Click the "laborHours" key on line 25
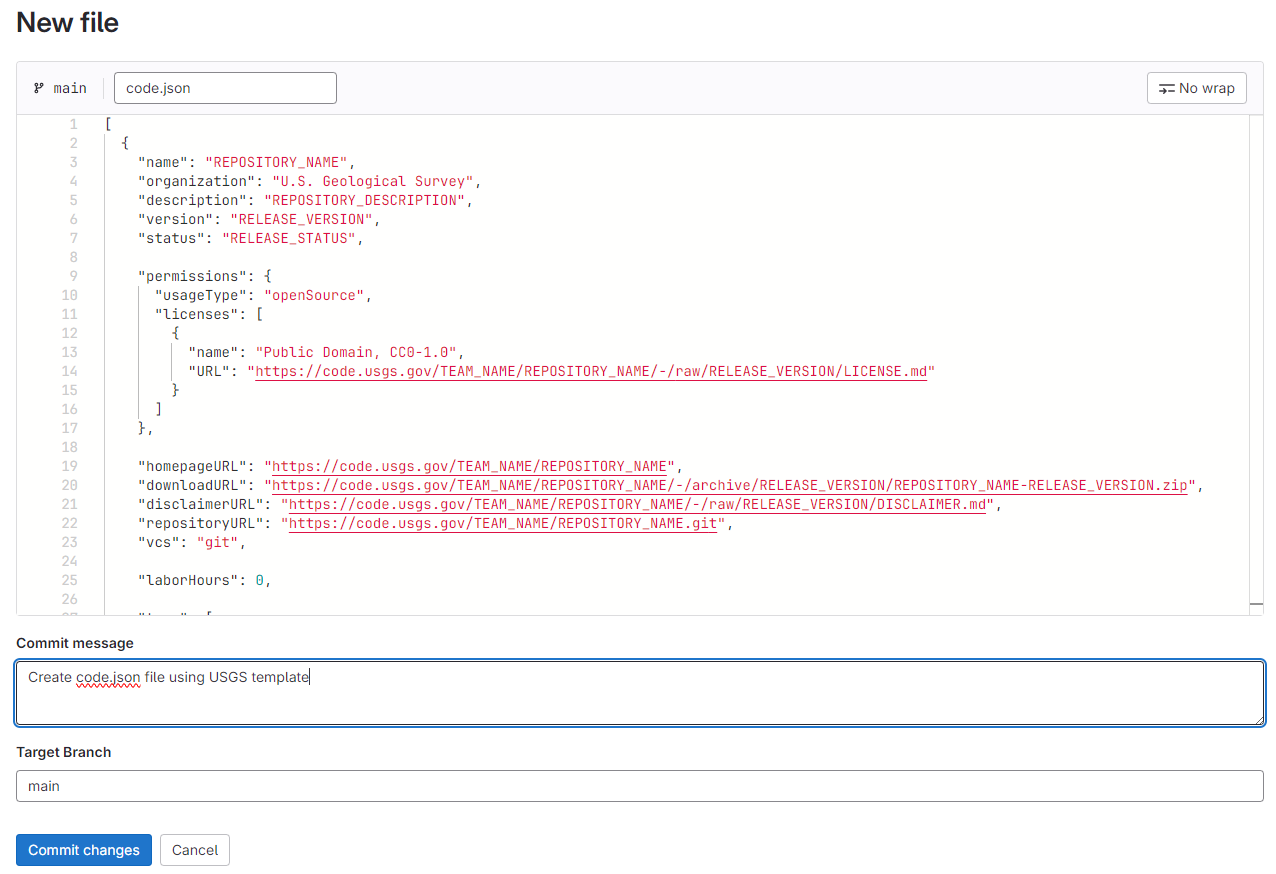 [x=188, y=580]
